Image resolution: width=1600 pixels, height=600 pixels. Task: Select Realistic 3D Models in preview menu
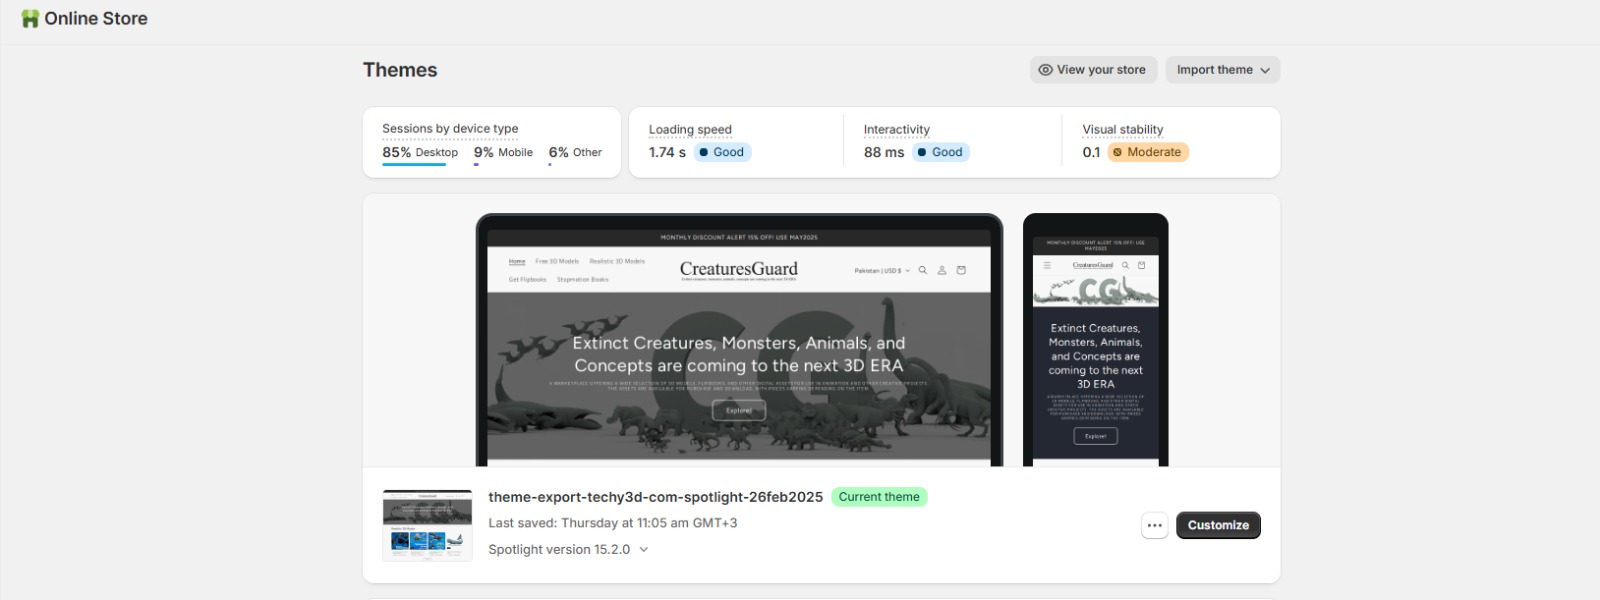point(617,261)
